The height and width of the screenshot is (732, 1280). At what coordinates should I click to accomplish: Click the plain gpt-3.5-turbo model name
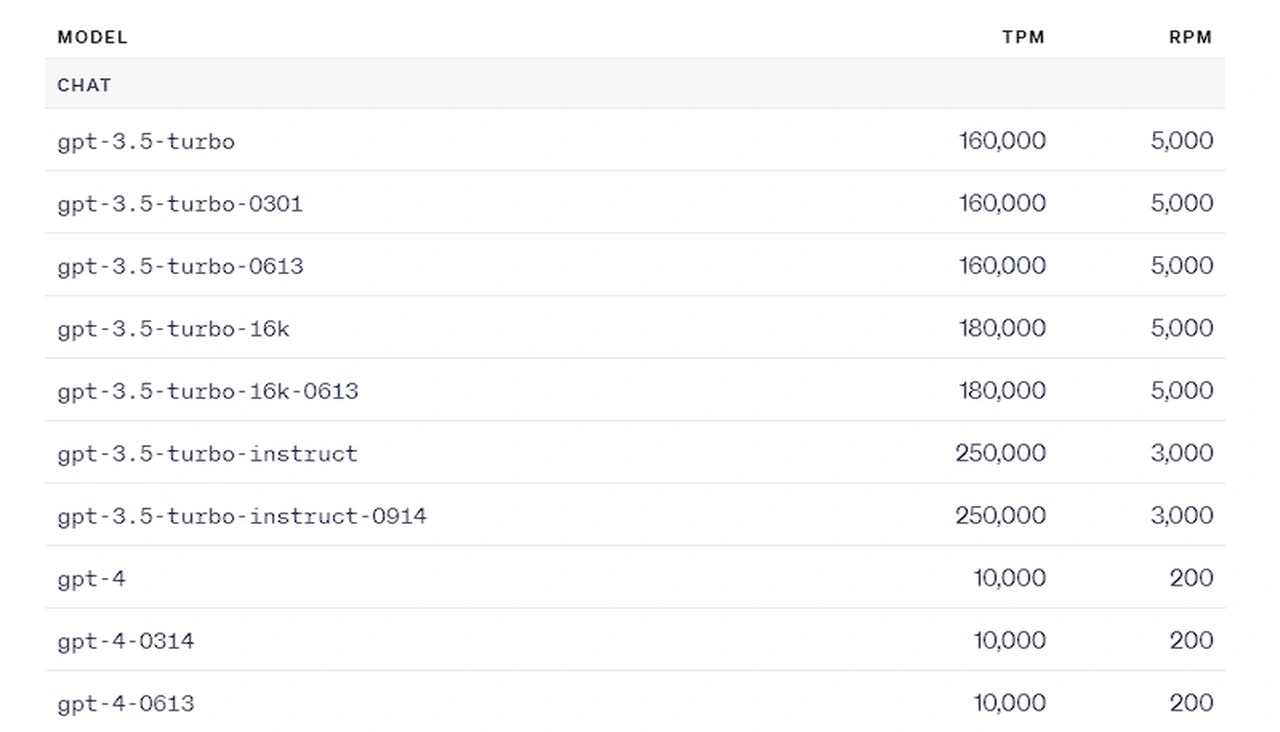click(146, 141)
